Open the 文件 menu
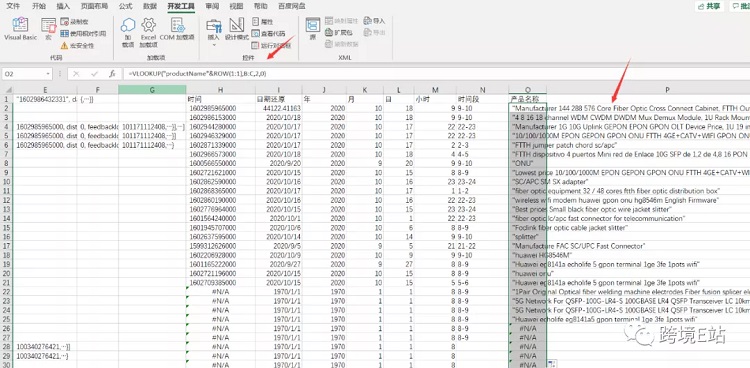The height and width of the screenshot is (368, 750). point(13,6)
